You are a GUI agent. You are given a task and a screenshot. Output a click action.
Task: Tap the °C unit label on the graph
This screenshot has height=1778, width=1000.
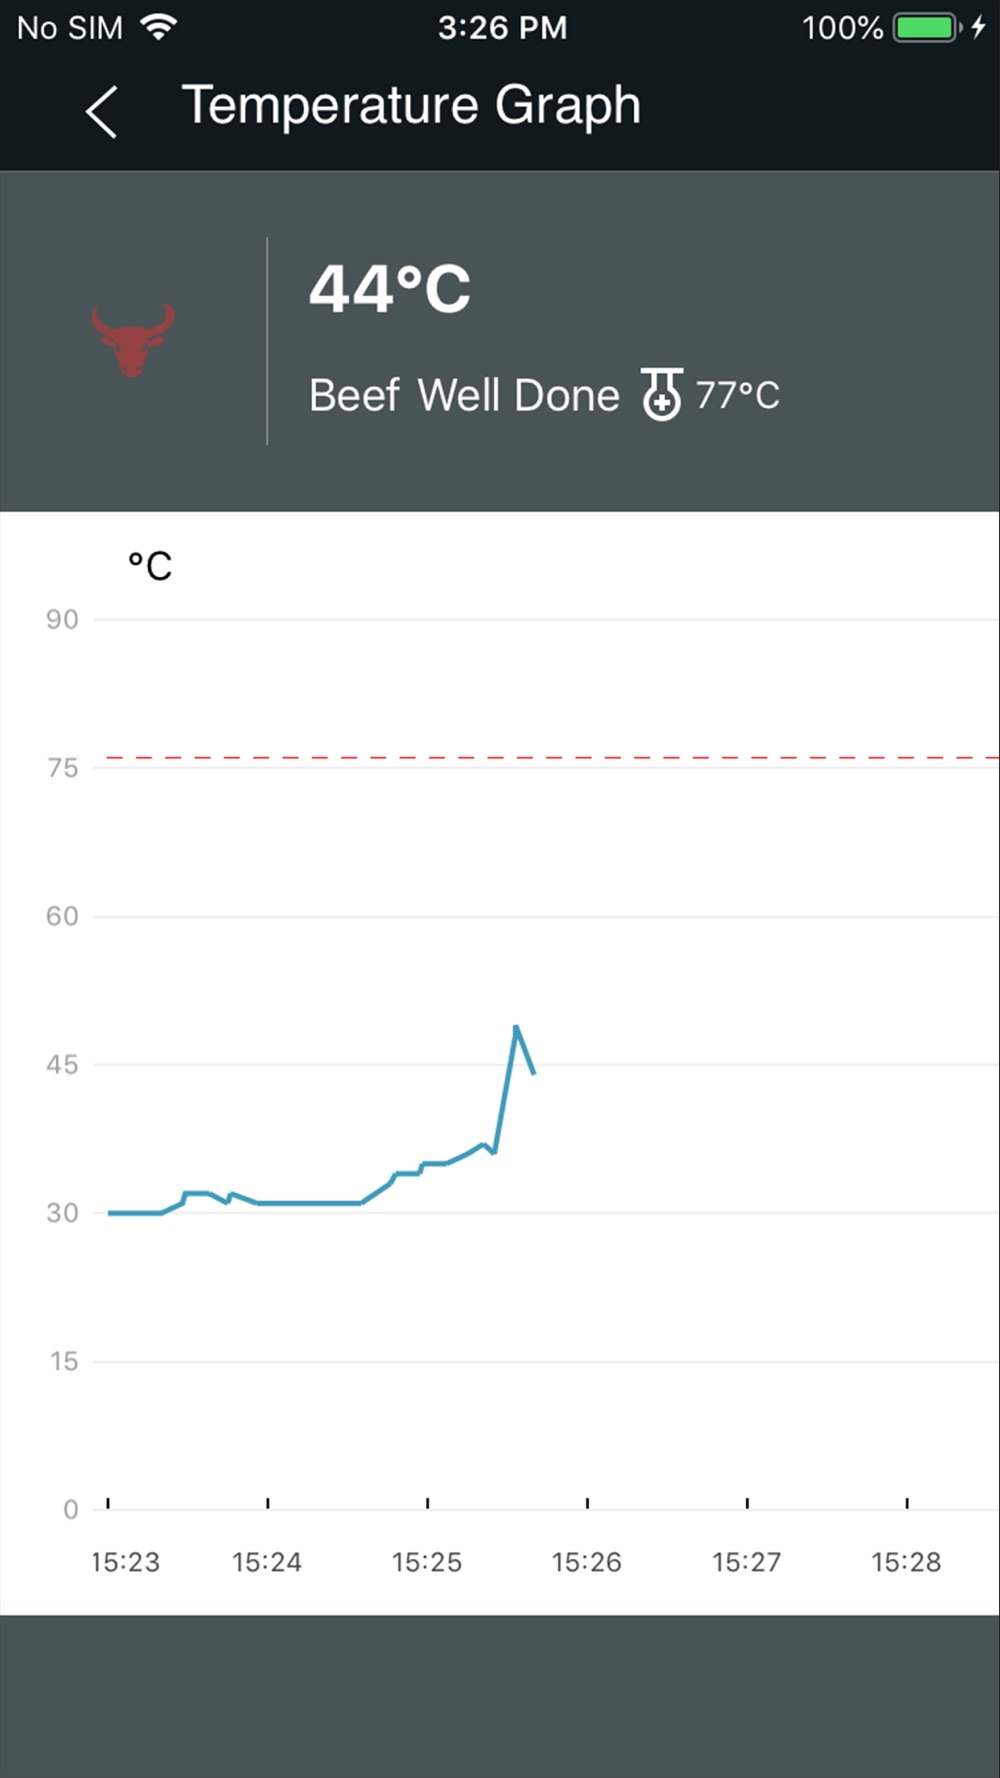[150, 566]
